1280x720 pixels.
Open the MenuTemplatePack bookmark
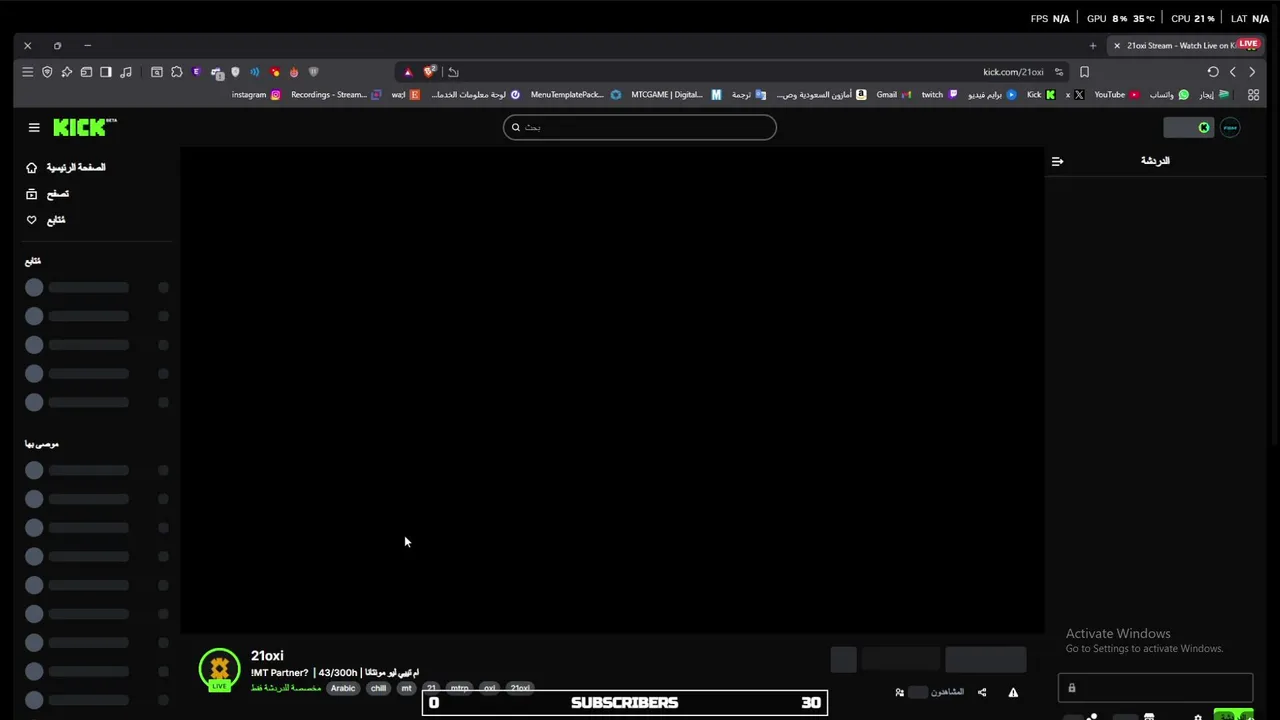[x=575, y=95]
